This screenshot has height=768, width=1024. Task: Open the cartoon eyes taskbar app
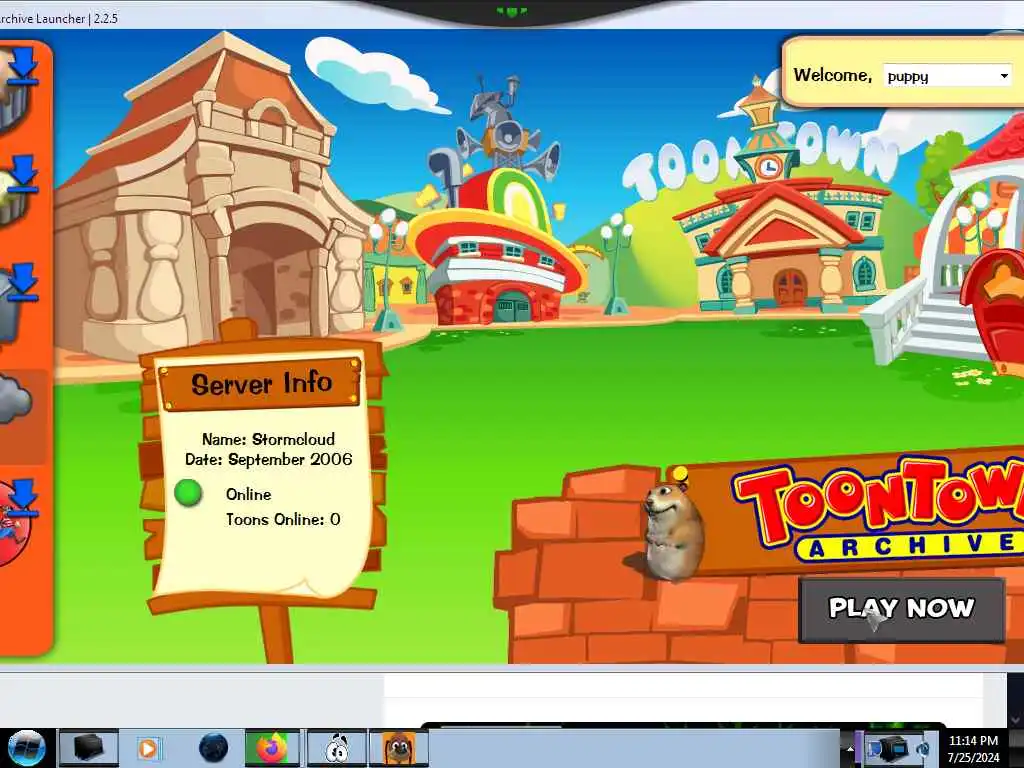(336, 748)
